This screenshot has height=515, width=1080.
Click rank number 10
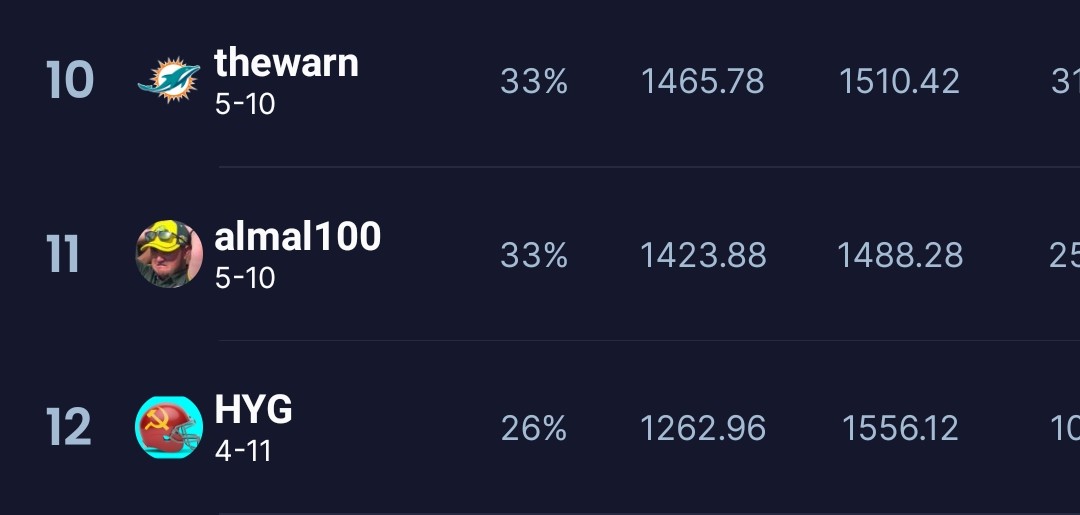pos(69,81)
